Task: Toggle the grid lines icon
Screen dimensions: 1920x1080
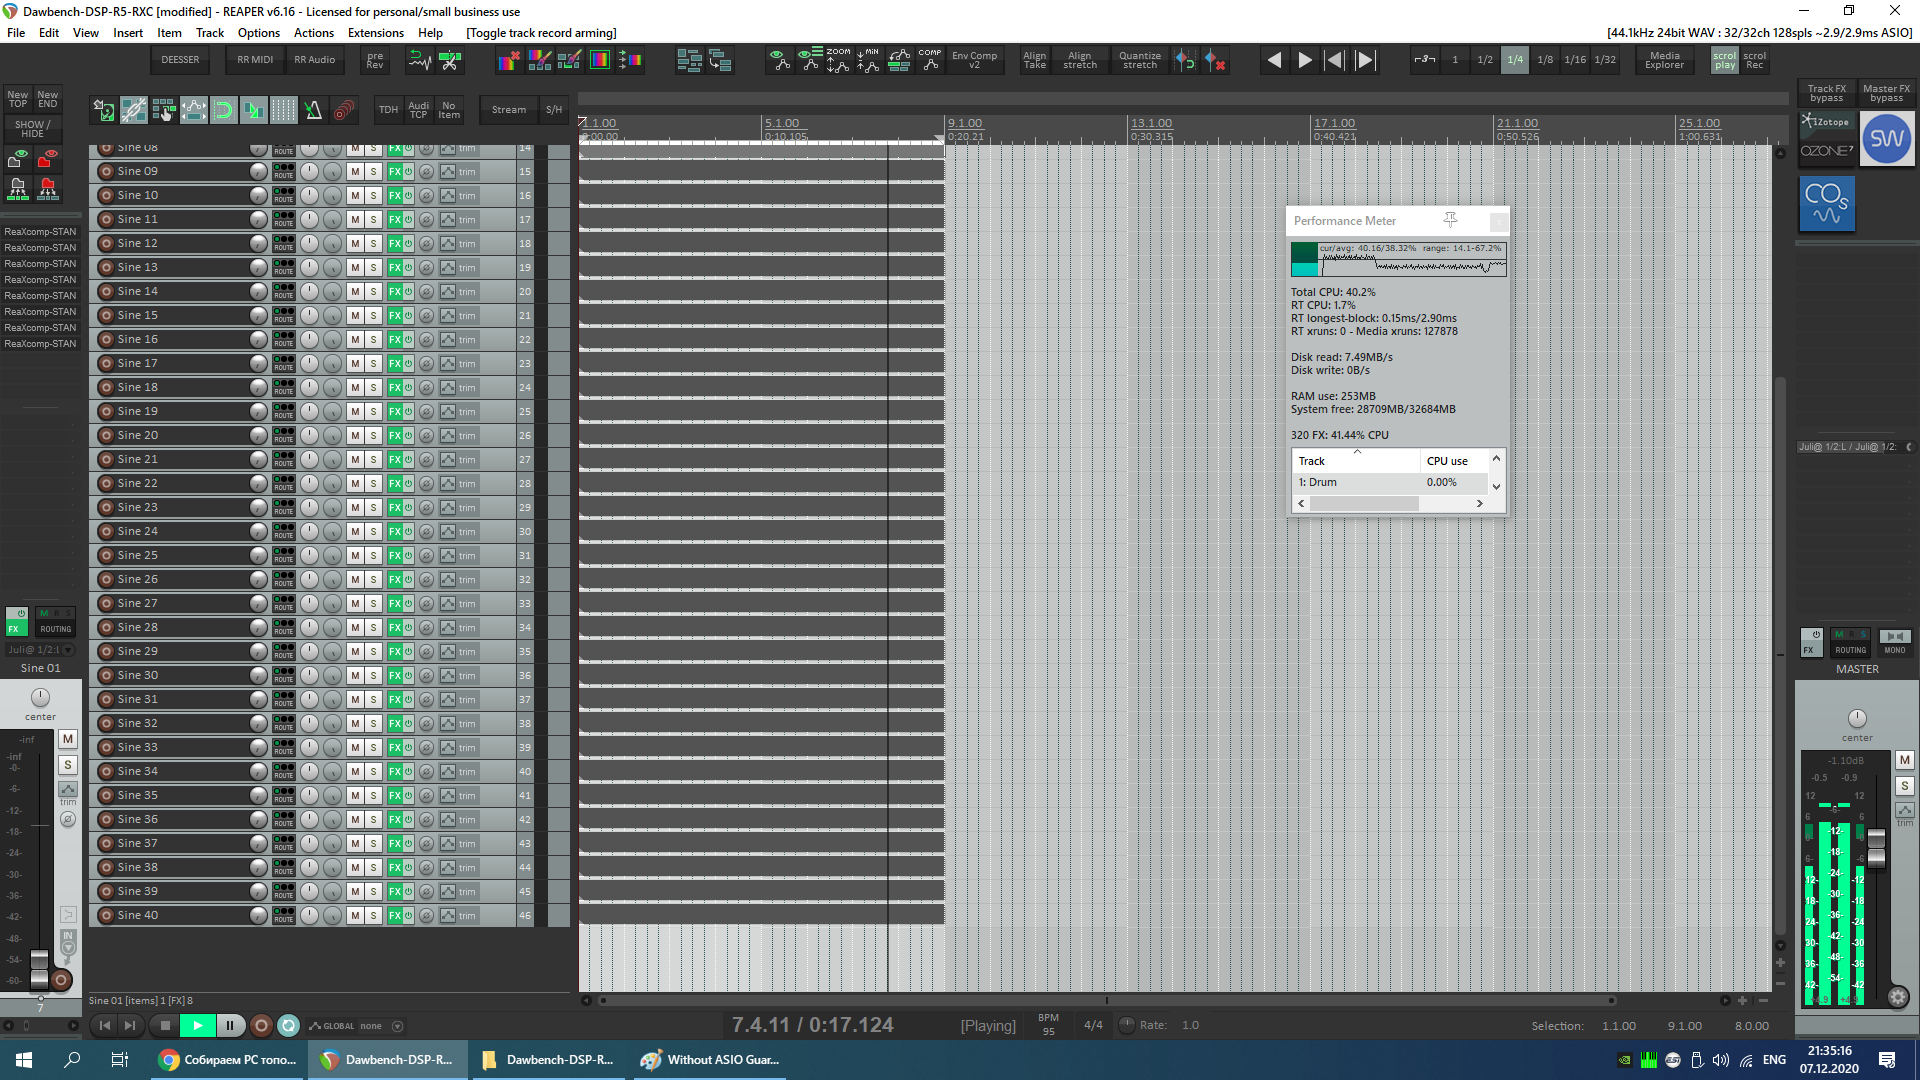Action: (x=284, y=110)
